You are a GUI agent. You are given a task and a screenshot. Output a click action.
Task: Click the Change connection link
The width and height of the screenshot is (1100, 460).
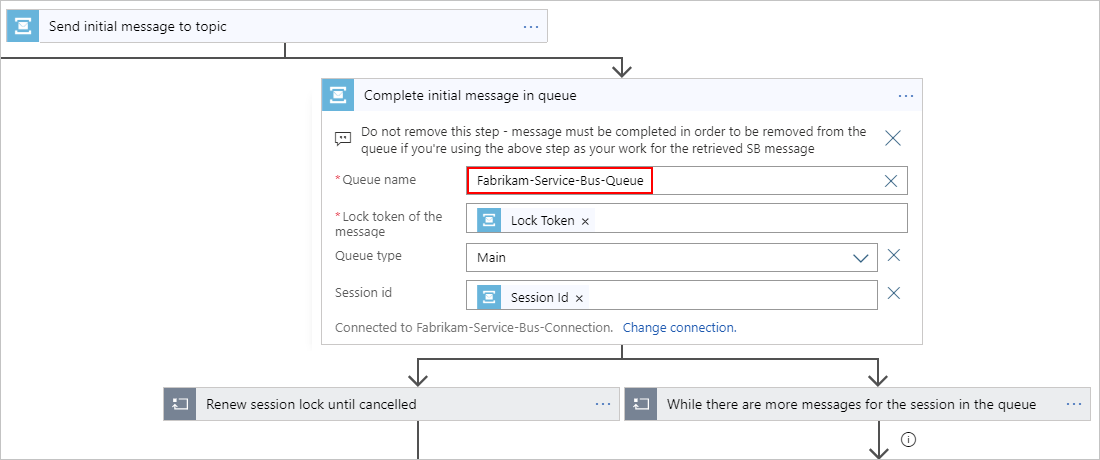679,327
